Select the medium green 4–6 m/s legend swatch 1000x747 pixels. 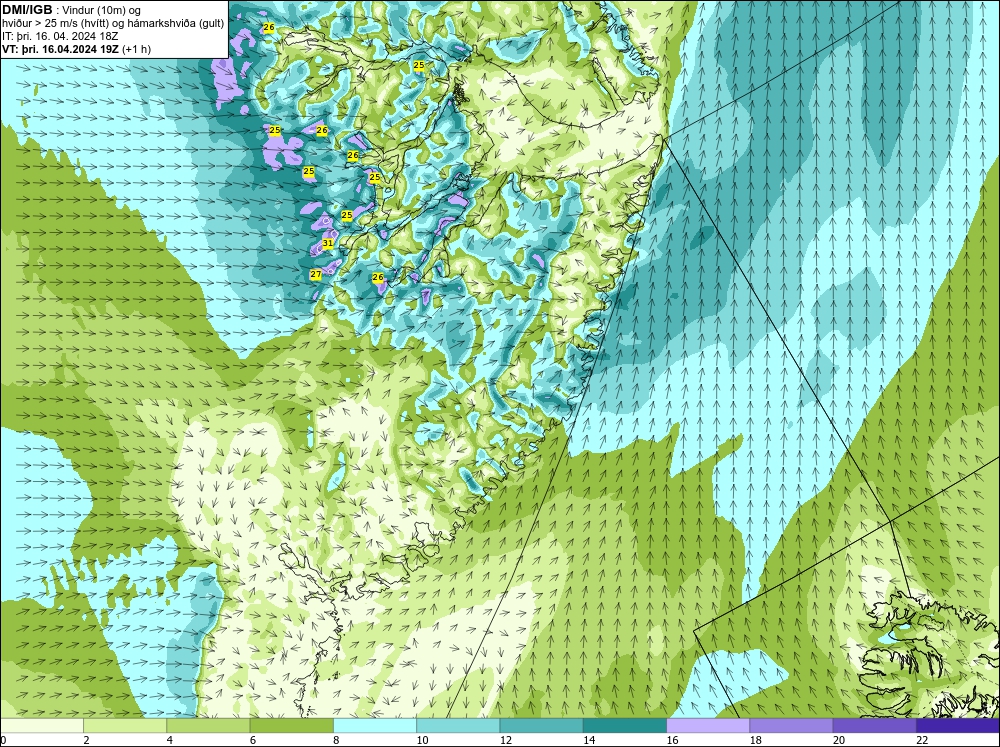(208, 725)
